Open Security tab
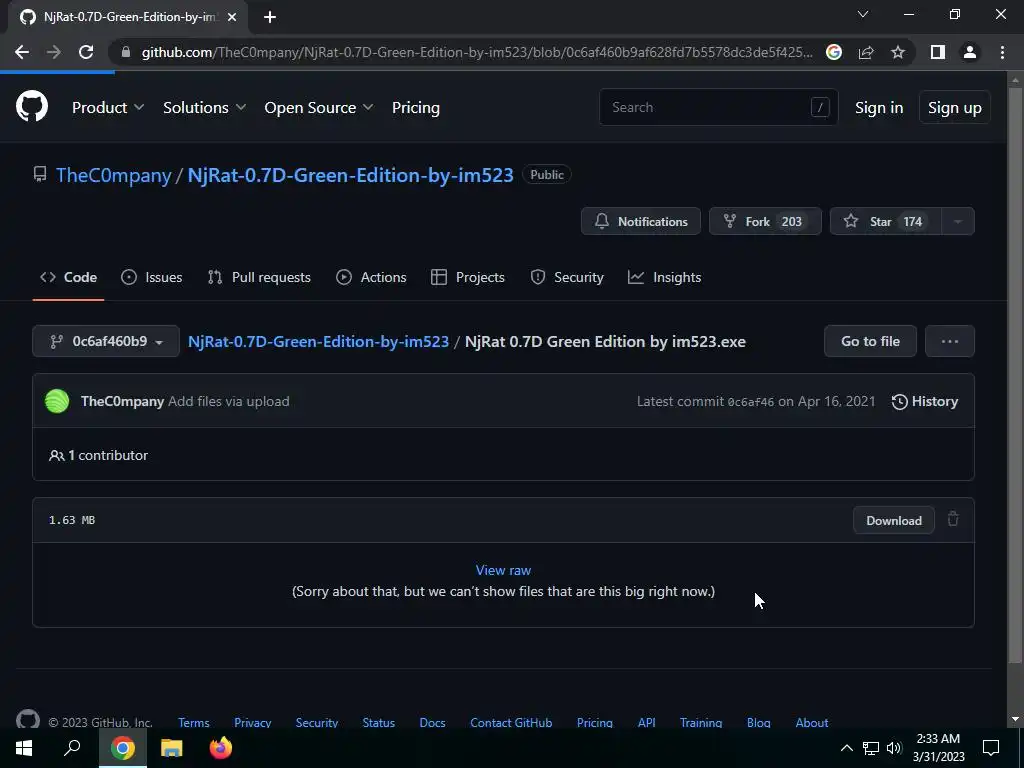 click(x=567, y=277)
